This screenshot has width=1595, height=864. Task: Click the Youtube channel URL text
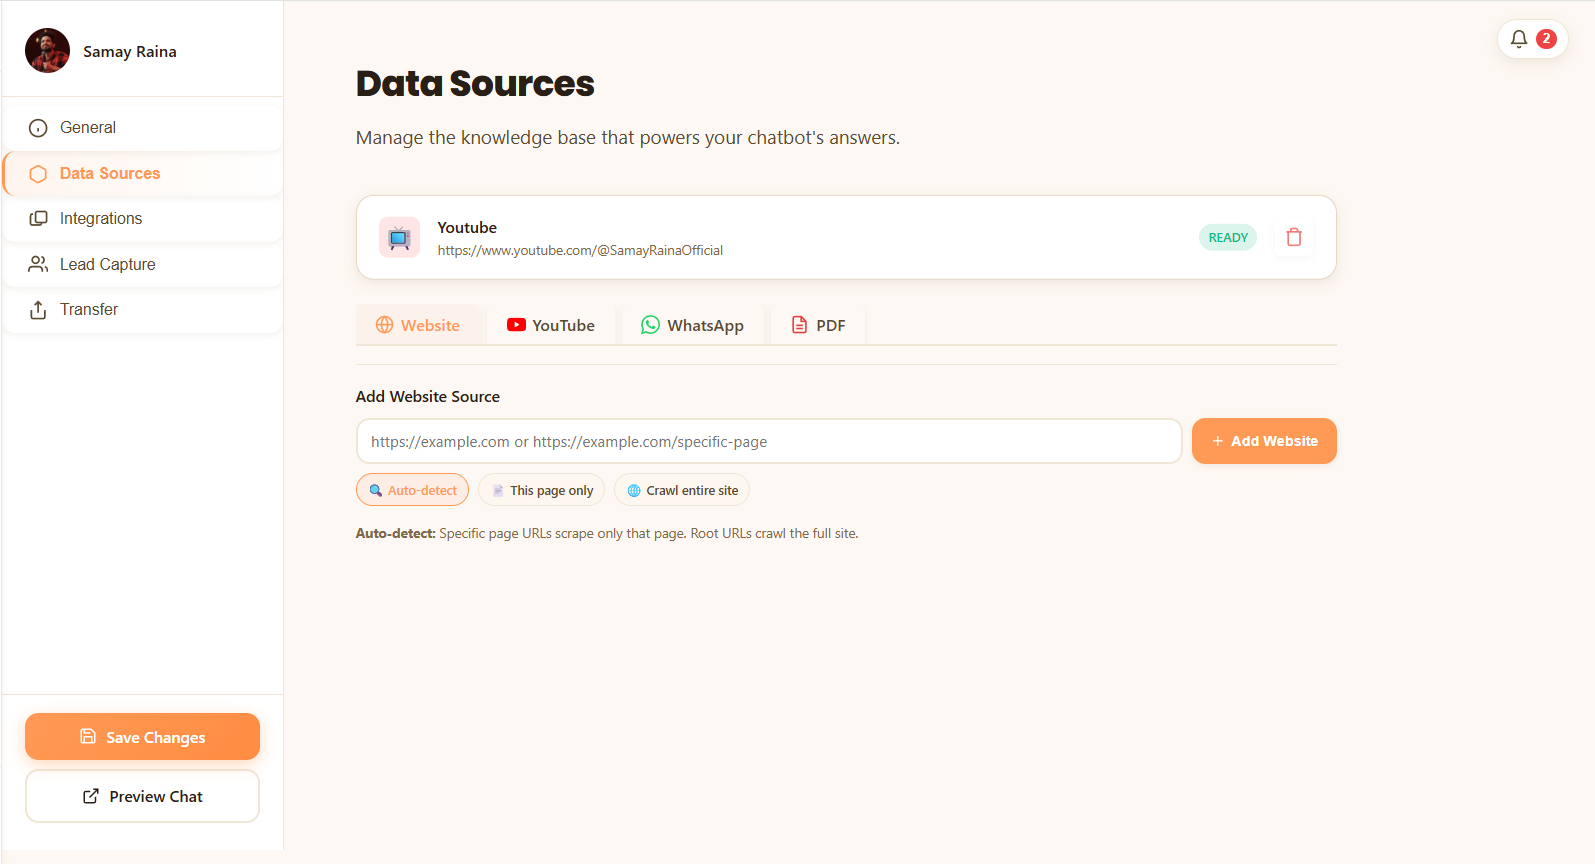[580, 251]
